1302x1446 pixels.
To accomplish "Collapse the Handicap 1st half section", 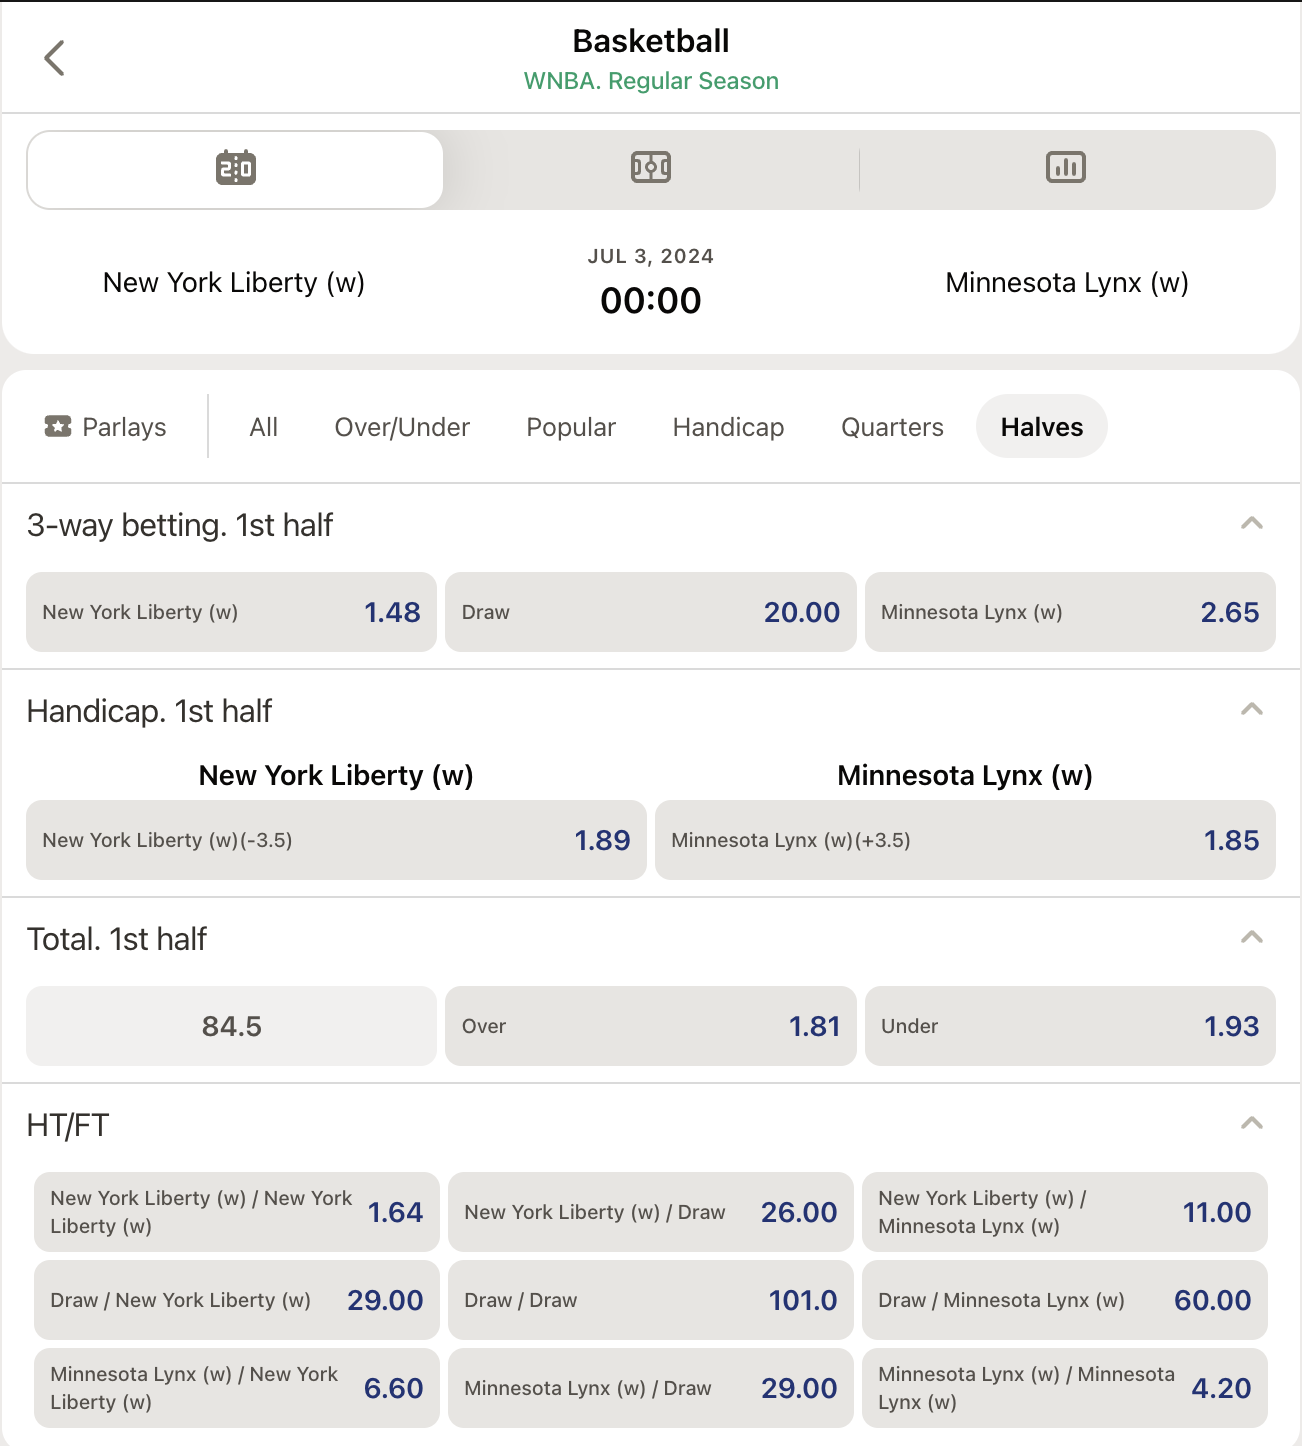I will [1252, 709].
